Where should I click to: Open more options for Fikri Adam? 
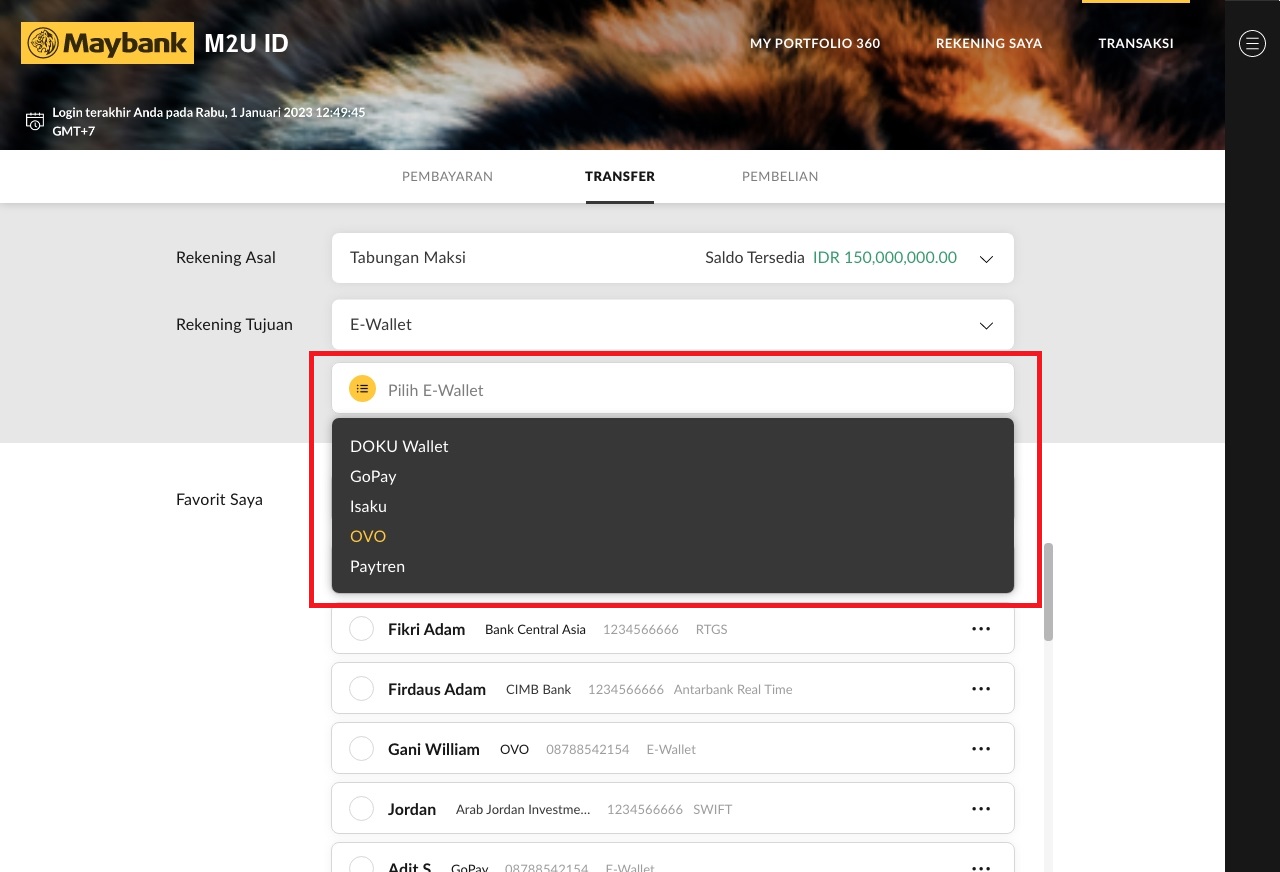[980, 629]
